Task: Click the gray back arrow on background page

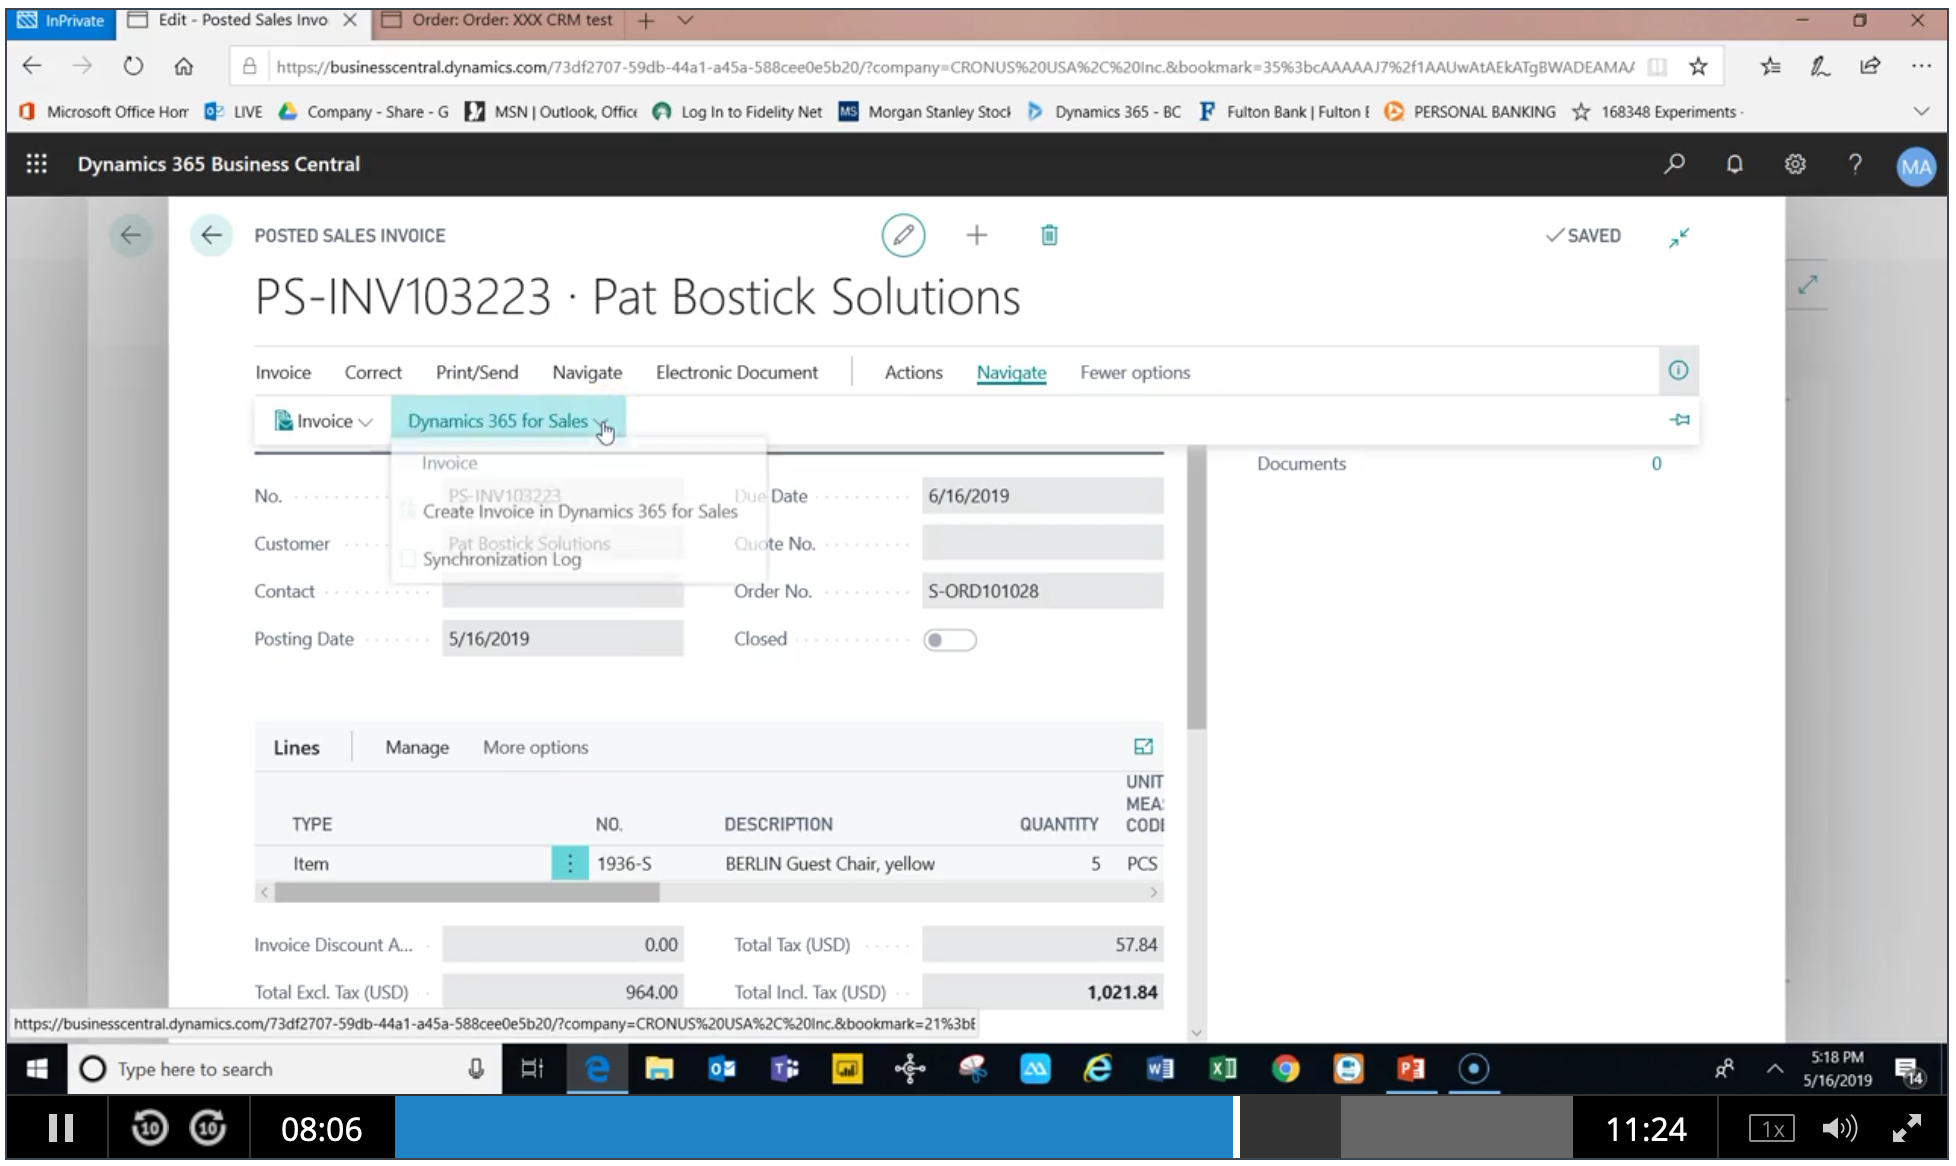Action: [x=130, y=235]
